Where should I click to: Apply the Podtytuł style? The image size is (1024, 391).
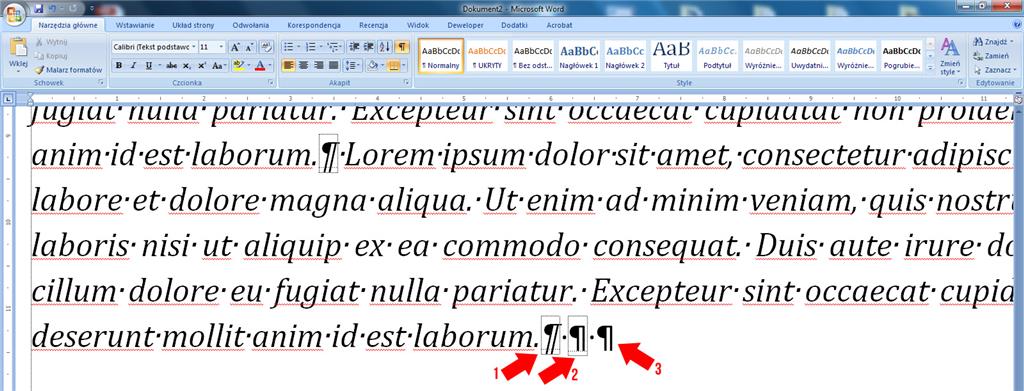pos(717,57)
